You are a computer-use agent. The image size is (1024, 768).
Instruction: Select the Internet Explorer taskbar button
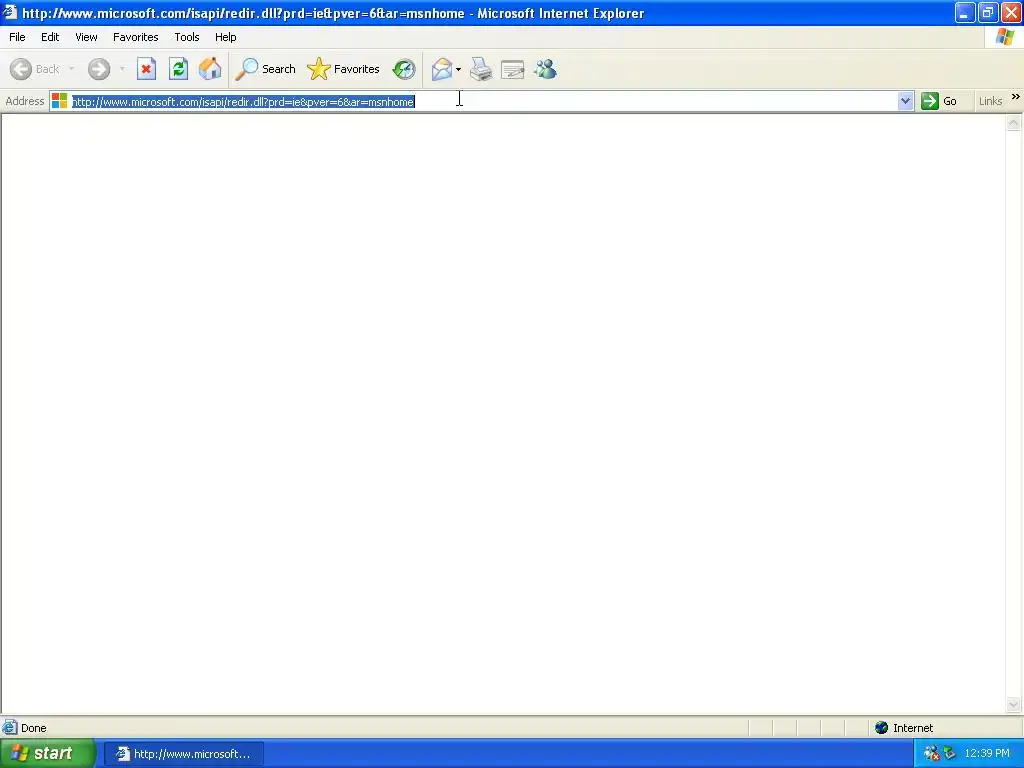coord(184,754)
